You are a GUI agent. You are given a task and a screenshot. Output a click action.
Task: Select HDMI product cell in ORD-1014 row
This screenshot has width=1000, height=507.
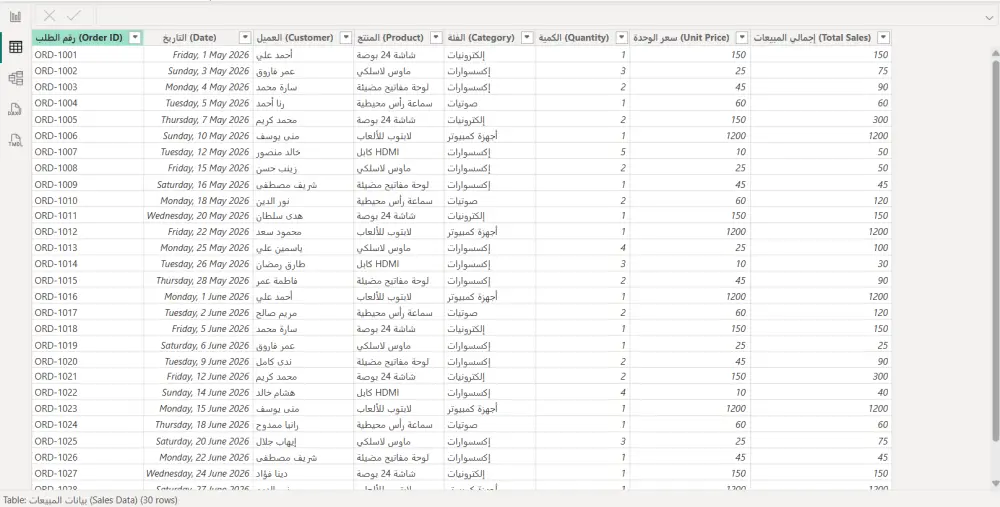[399, 263]
